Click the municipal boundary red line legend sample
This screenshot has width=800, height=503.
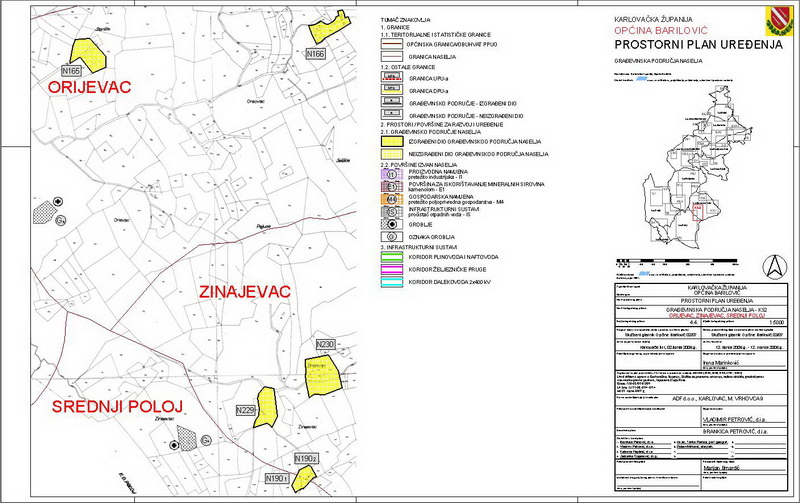(391, 44)
